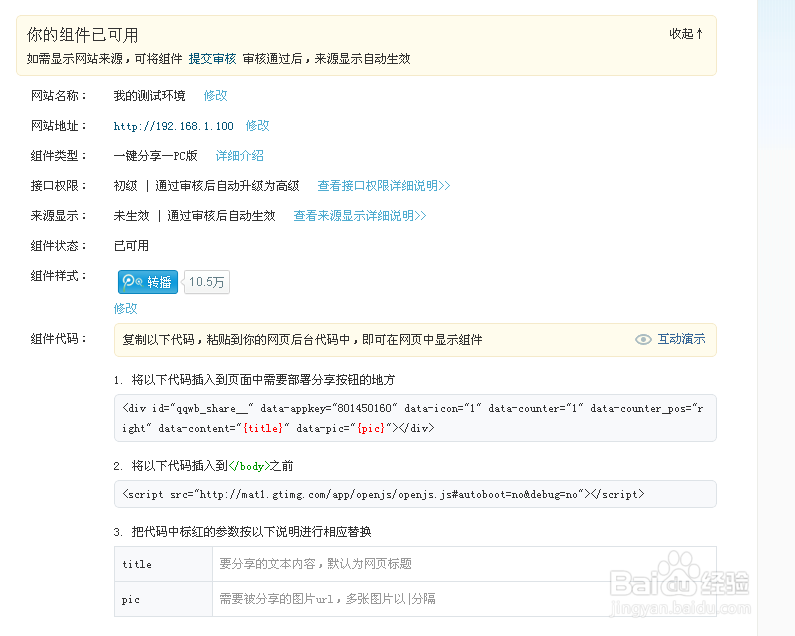Open 详细介绍 for component type
Viewport: 795px width, 636px height.
240,156
